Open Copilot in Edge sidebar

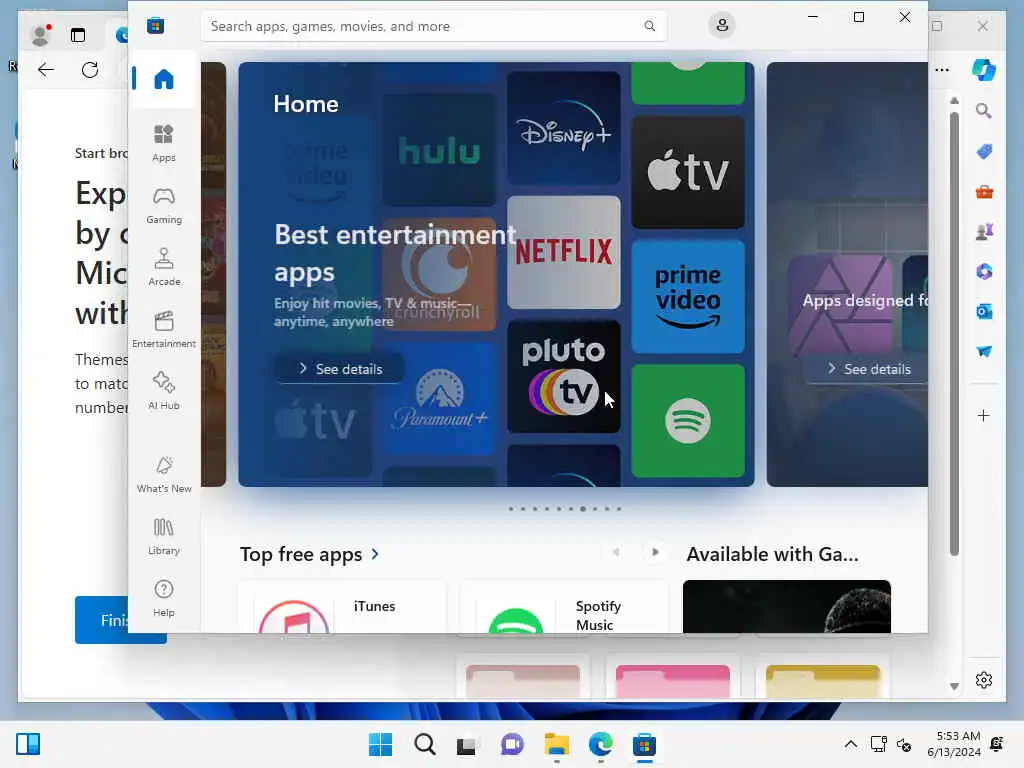point(984,69)
